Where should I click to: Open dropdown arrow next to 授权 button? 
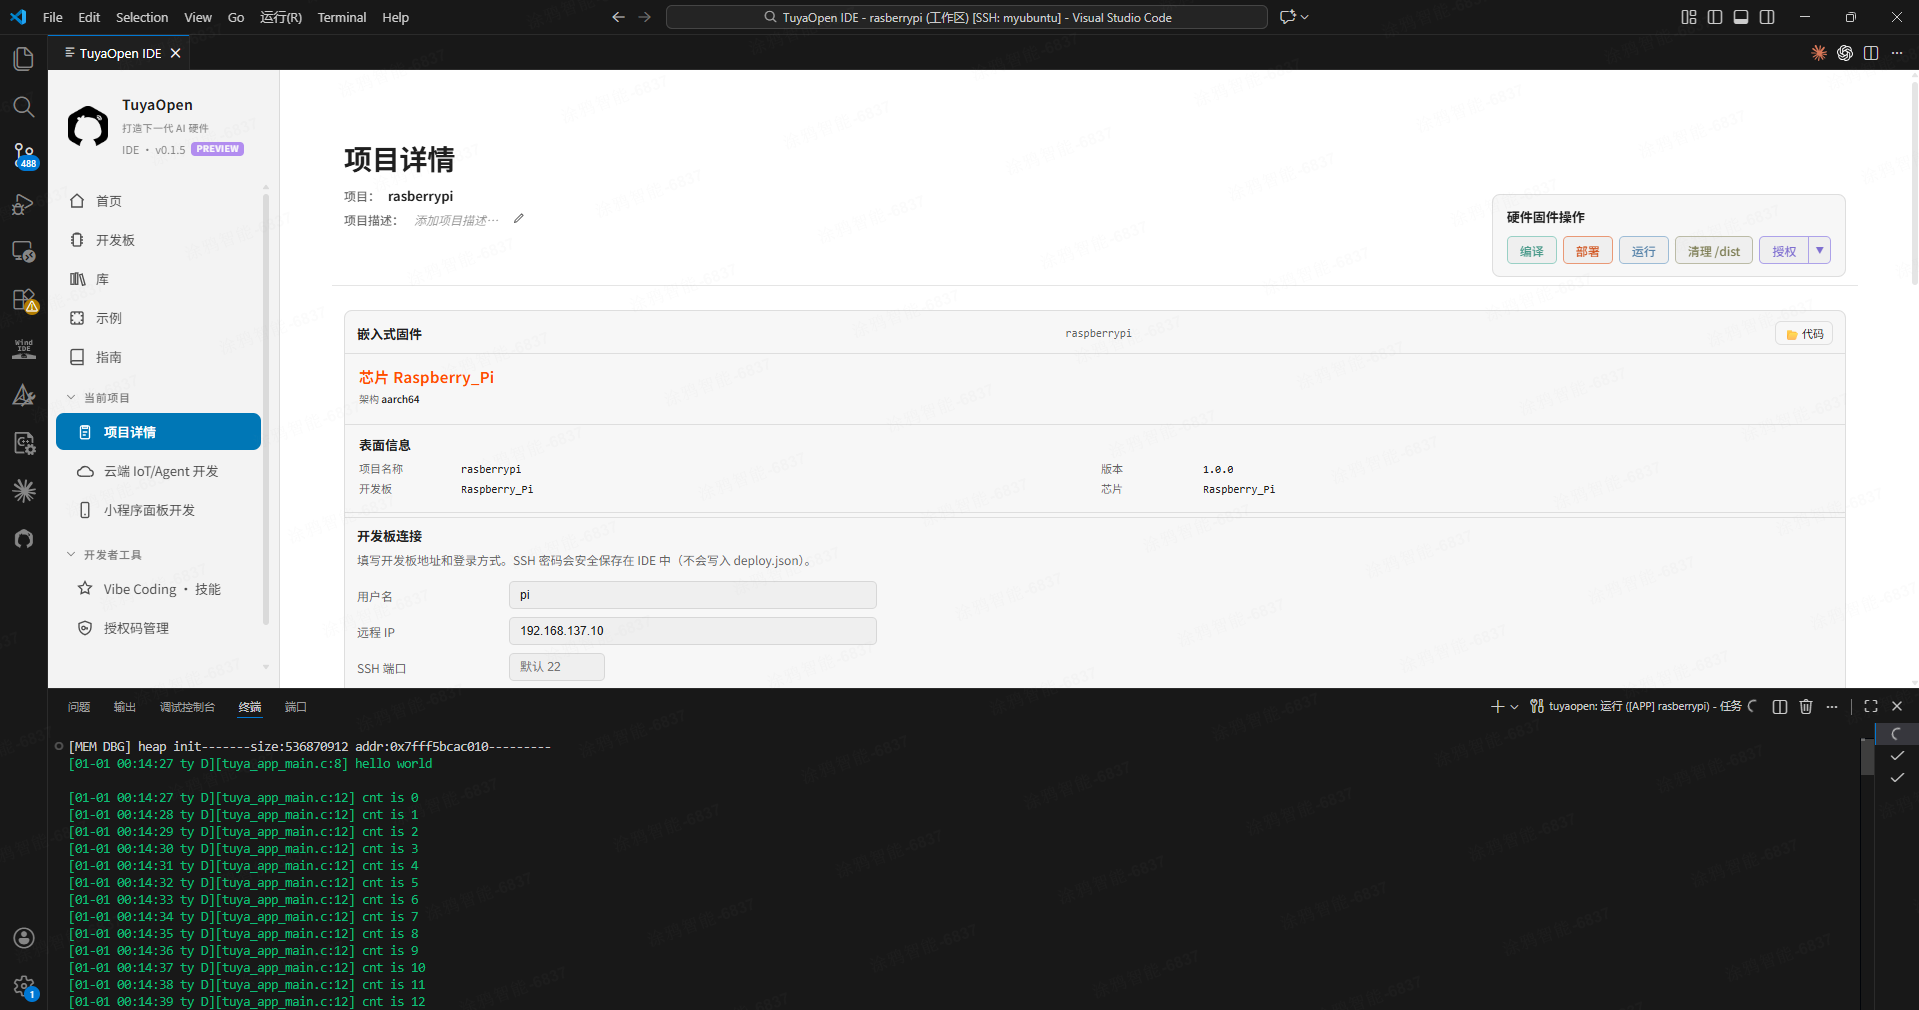pos(1820,250)
